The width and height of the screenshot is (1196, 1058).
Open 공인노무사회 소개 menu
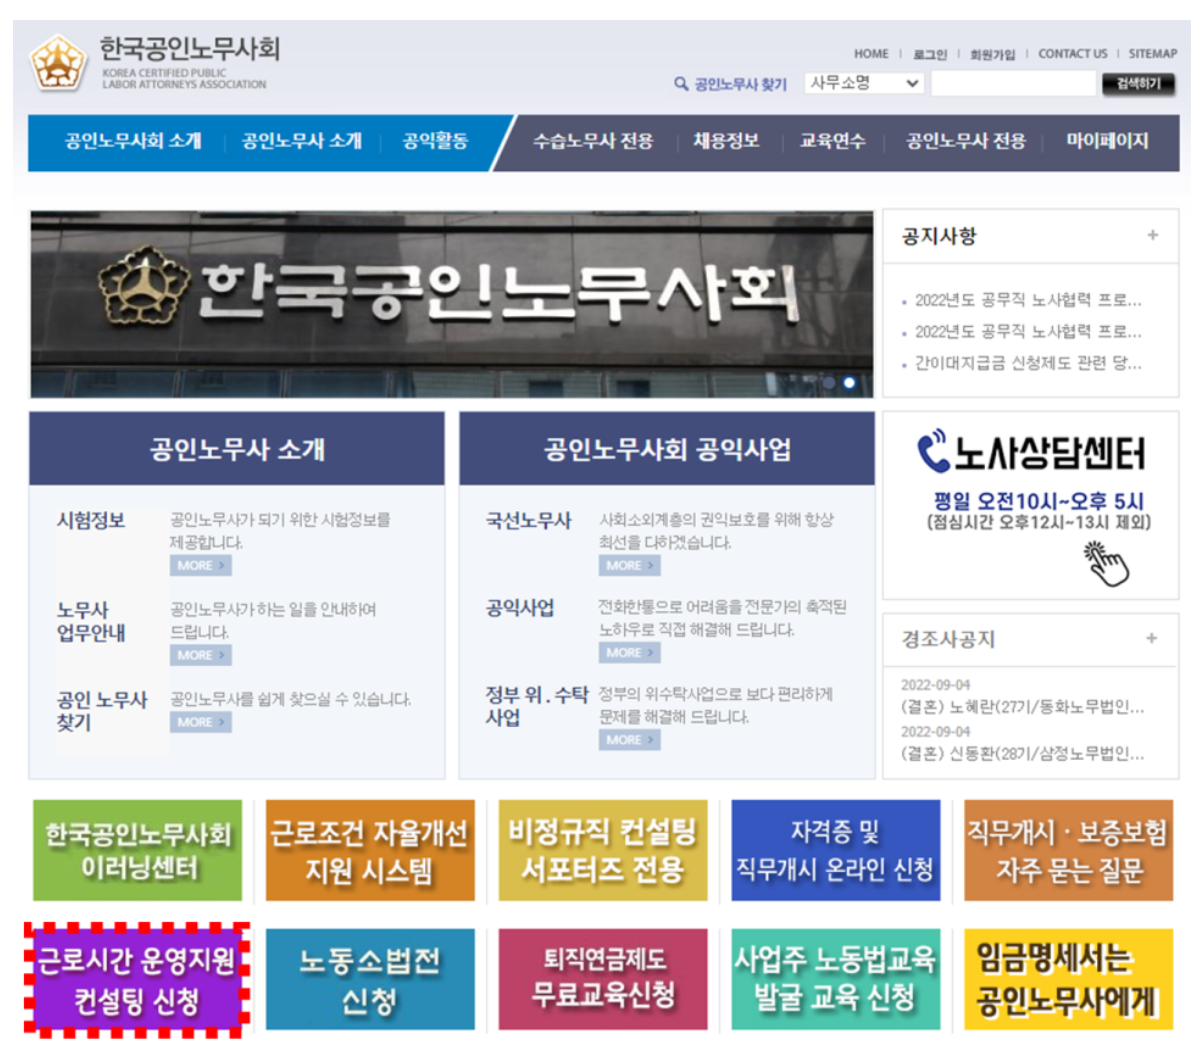pyautogui.click(x=133, y=141)
